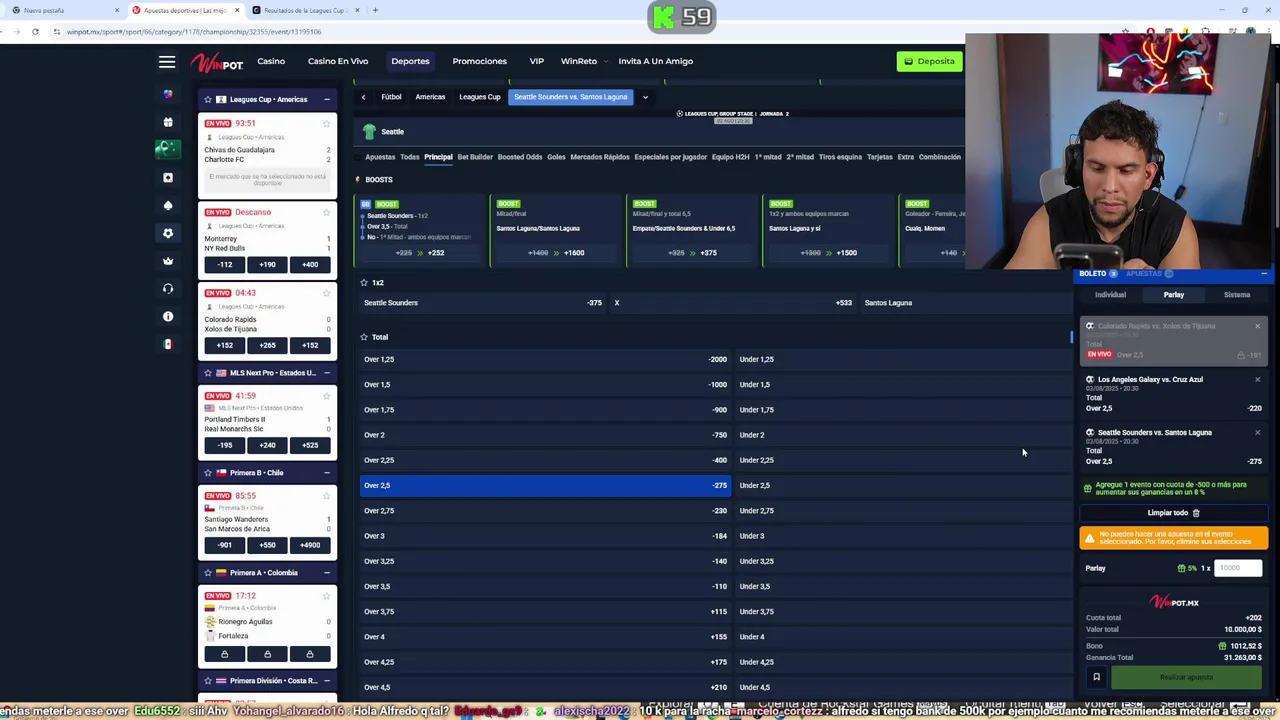Viewport: 1280px width, 720px height.
Task: Collapse the MLS Next Pro section
Action: (x=326, y=373)
